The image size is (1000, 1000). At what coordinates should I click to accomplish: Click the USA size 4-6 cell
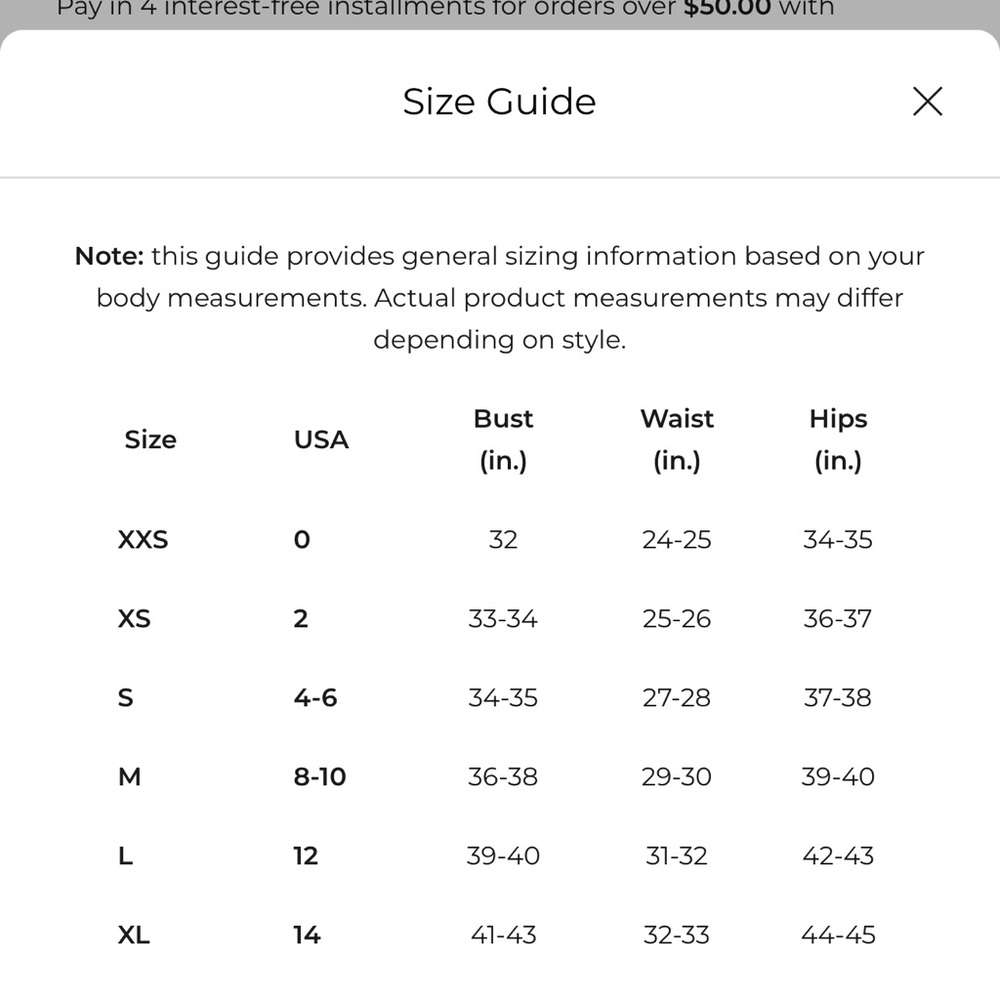coord(315,698)
